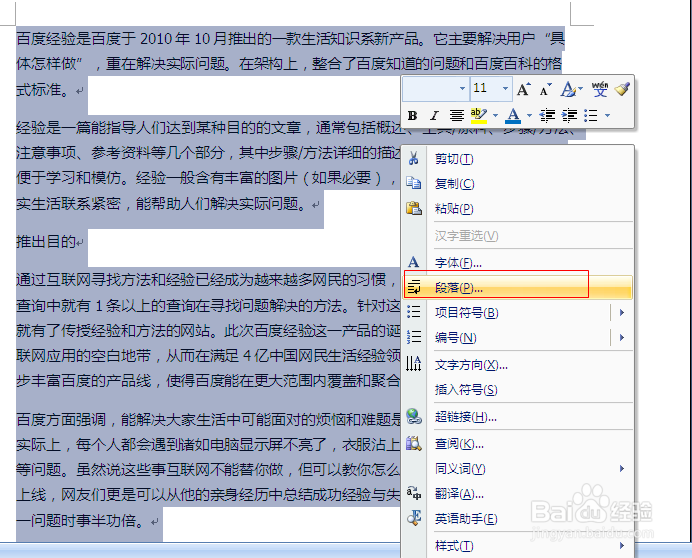Viewport: 692px width, 558px height.
Task: Choose 翻译(A)... menu entry
Action: [x=459, y=494]
